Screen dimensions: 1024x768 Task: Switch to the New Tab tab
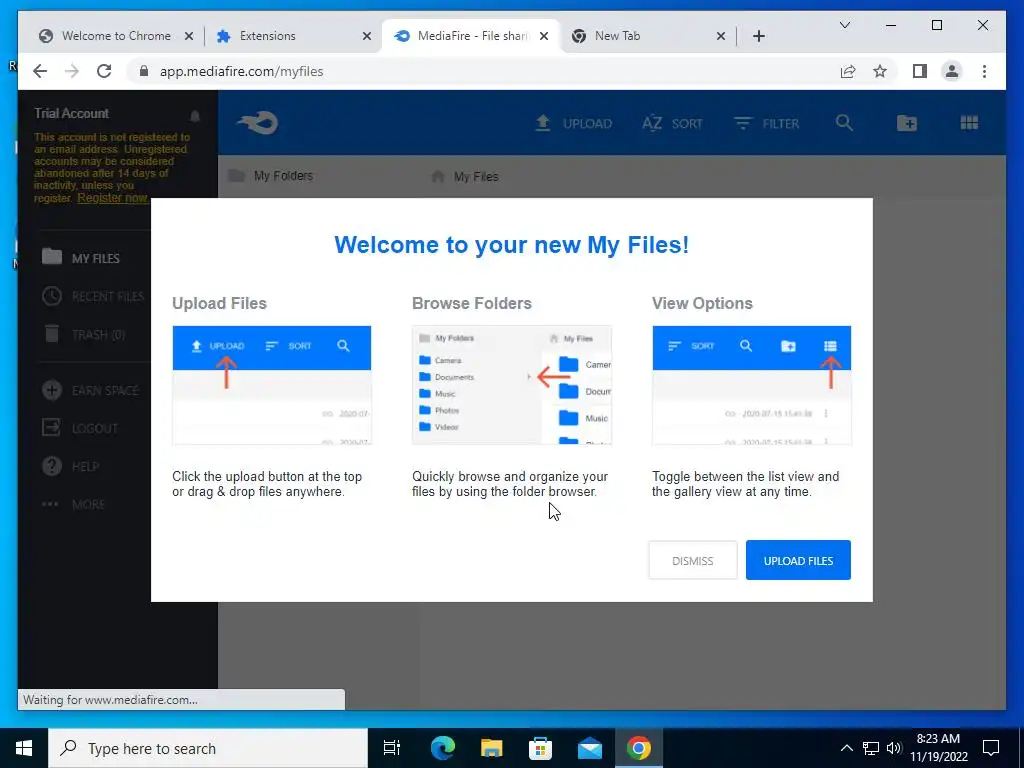[x=617, y=36]
